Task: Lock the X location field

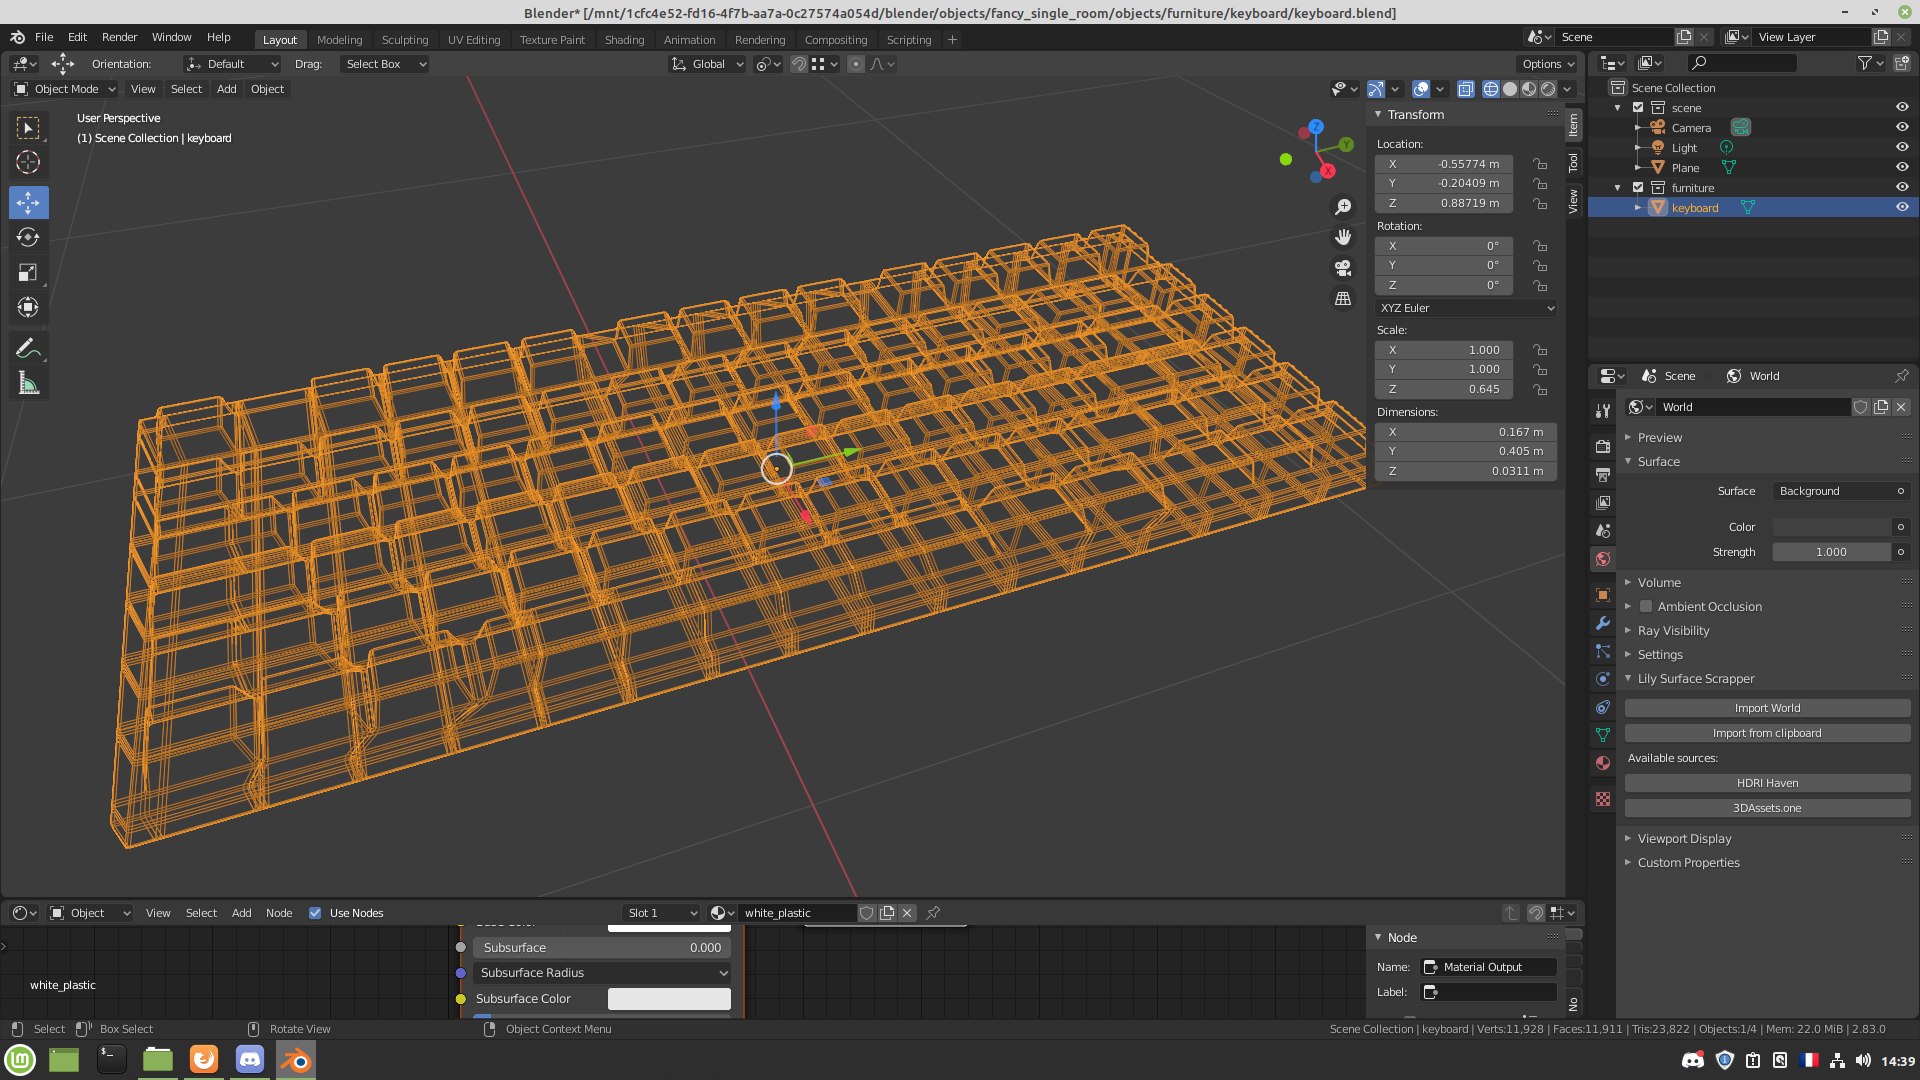Action: 1540,164
